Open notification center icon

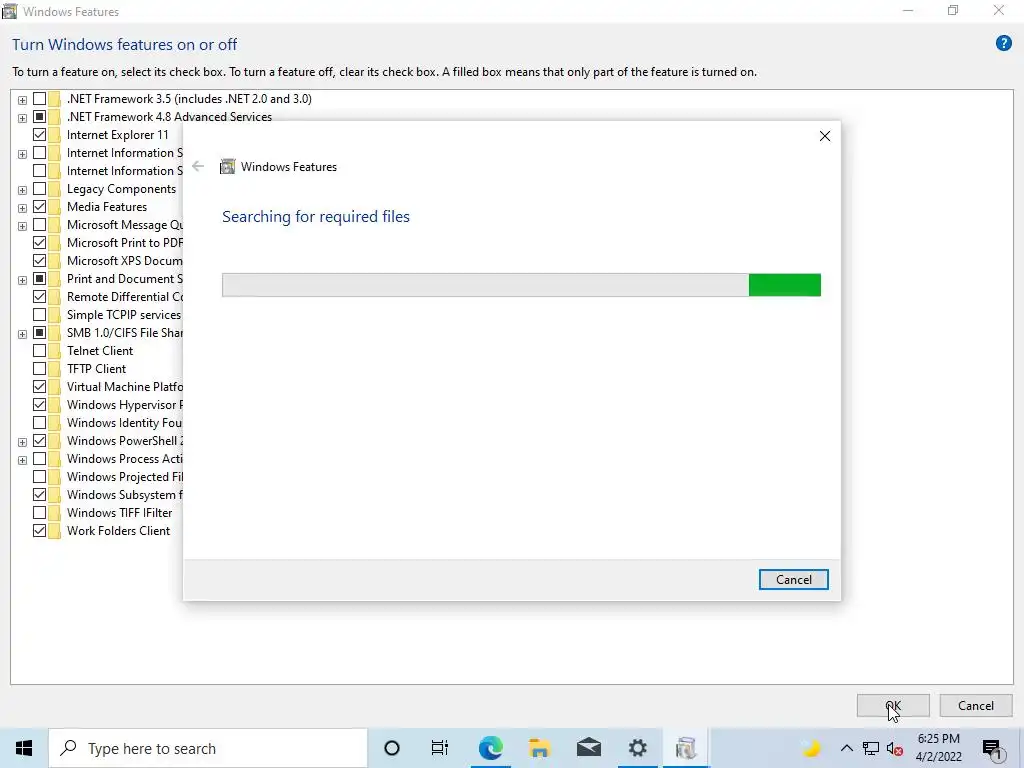pyautogui.click(x=992, y=748)
